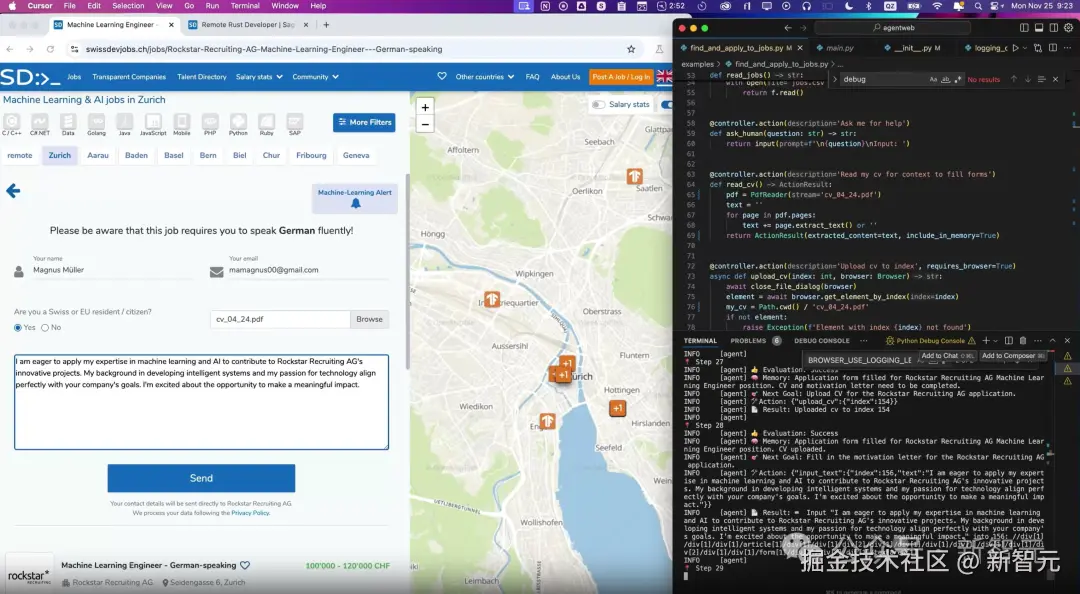Toggle Match Case in find widget
Image resolution: width=1080 pixels, height=594 pixels.
tap(933, 79)
